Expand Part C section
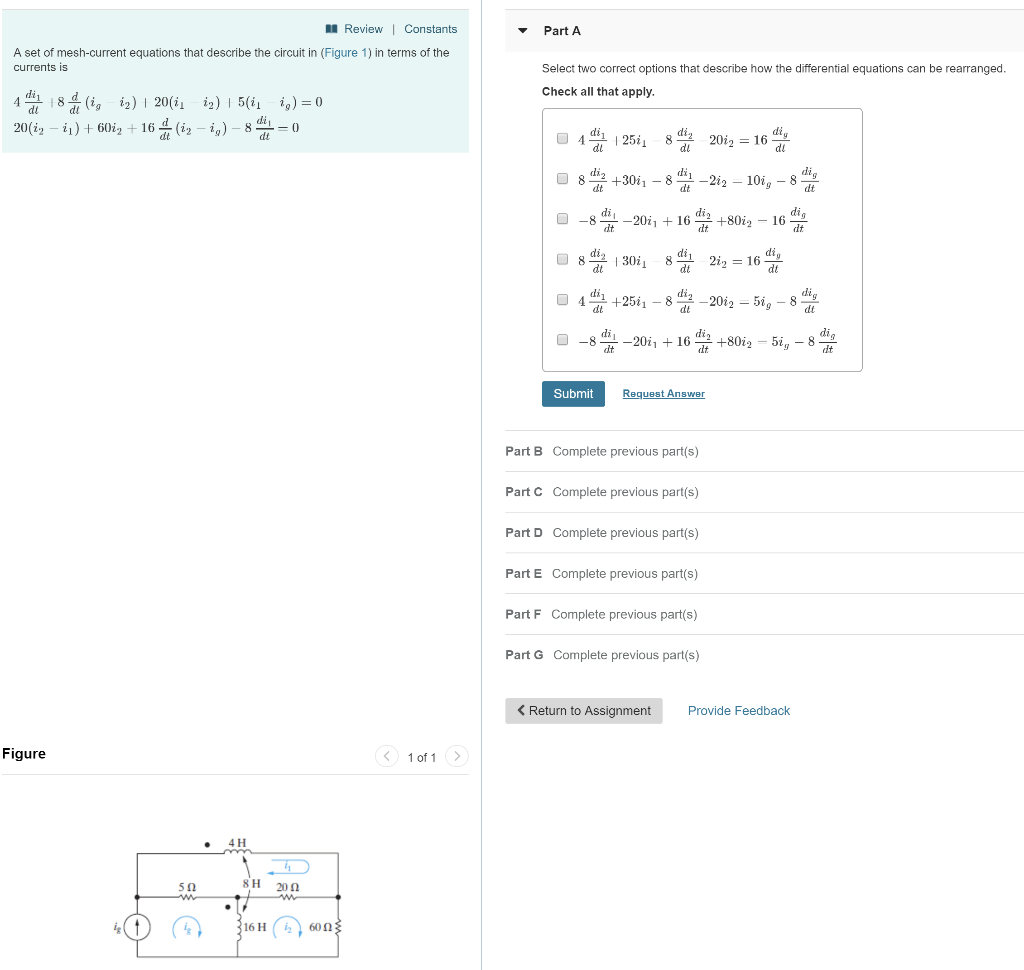Viewport: 1024px width, 970px height. [x=523, y=492]
